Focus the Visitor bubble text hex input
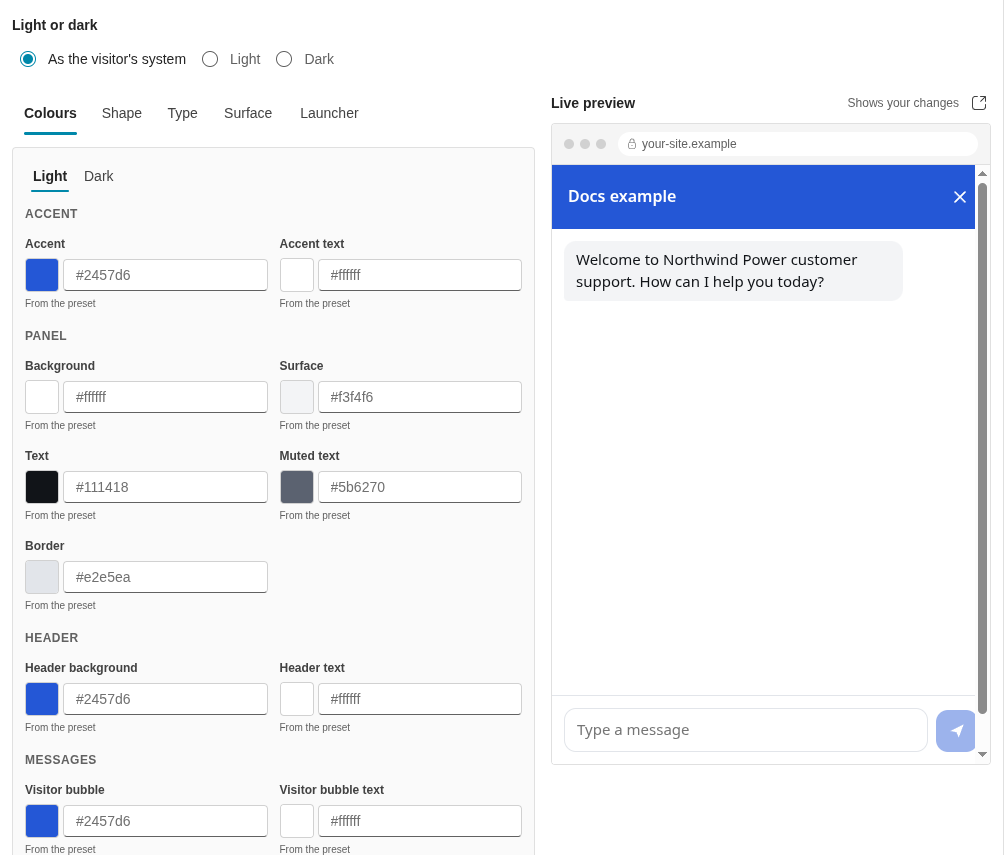The height and width of the screenshot is (855, 1004). (x=420, y=821)
